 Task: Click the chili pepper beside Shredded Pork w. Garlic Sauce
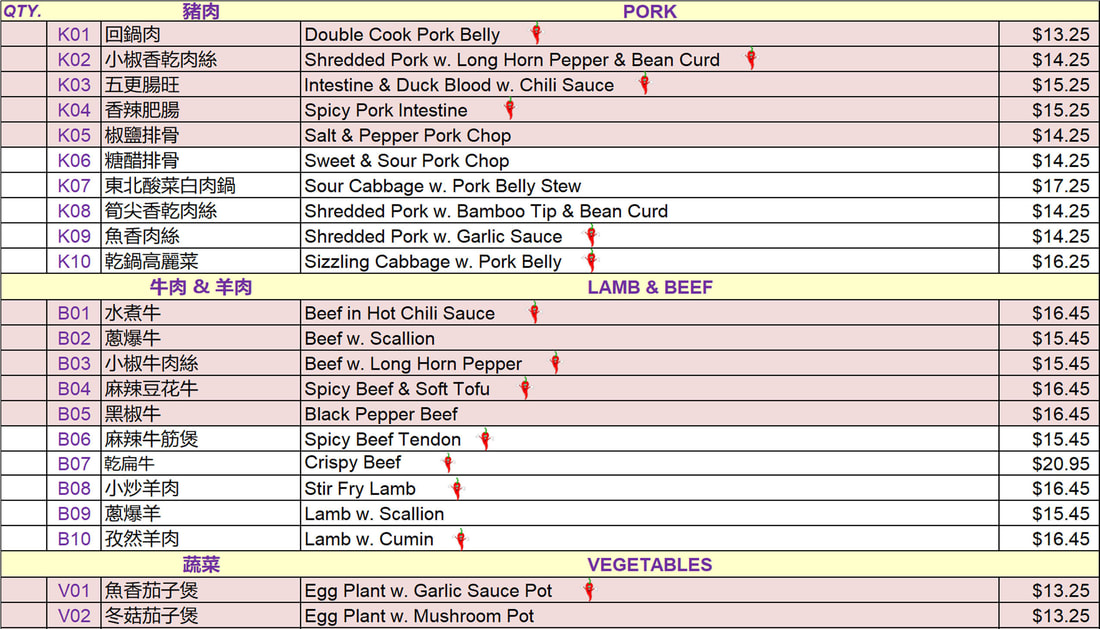click(x=591, y=236)
